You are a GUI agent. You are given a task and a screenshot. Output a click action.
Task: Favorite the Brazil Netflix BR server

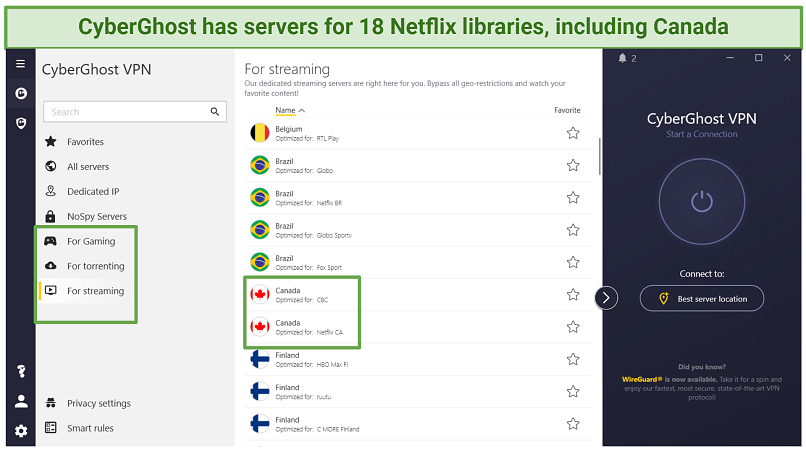(573, 198)
